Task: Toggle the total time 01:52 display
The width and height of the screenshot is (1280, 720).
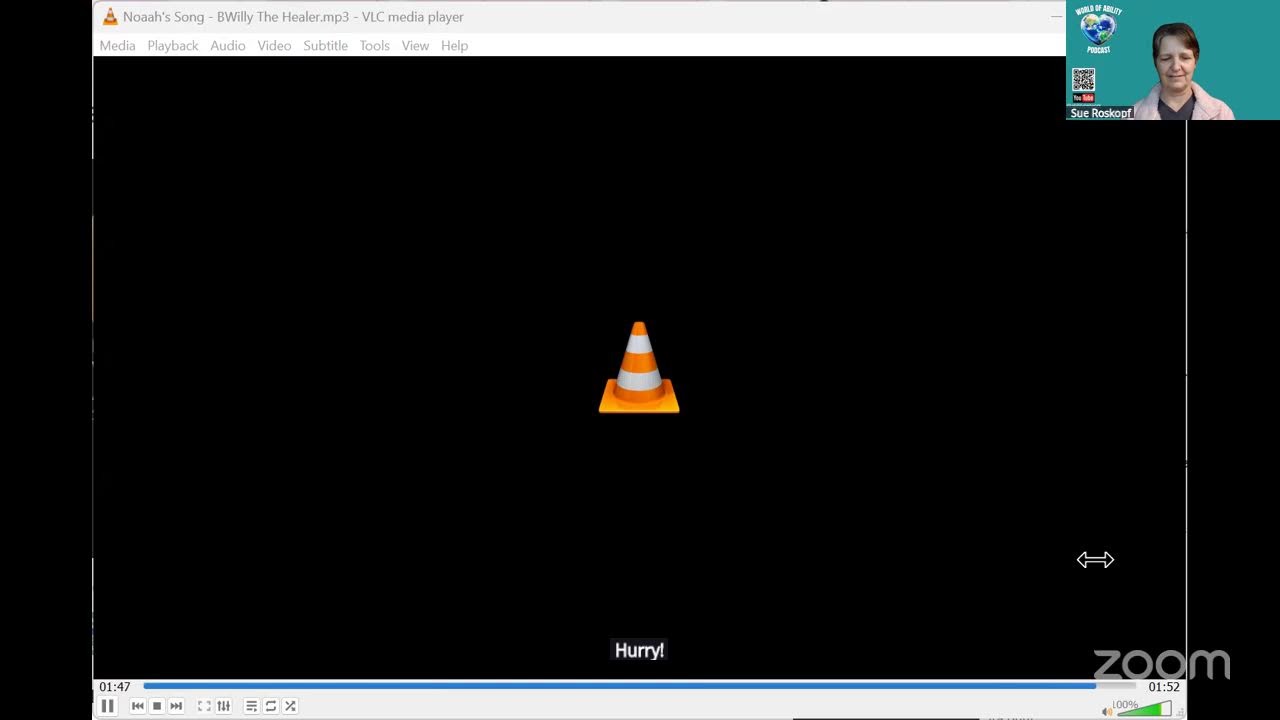Action: coord(1164,687)
